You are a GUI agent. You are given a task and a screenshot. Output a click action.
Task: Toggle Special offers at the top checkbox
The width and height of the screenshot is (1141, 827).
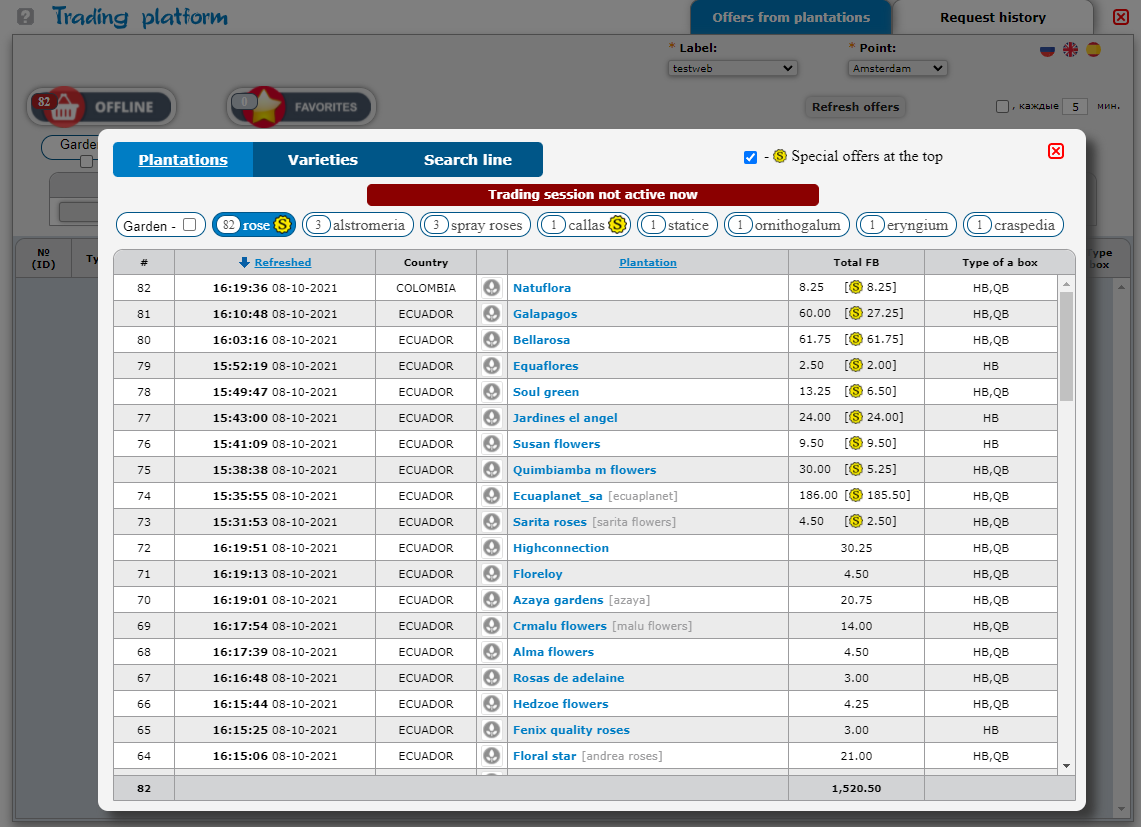tap(750, 157)
